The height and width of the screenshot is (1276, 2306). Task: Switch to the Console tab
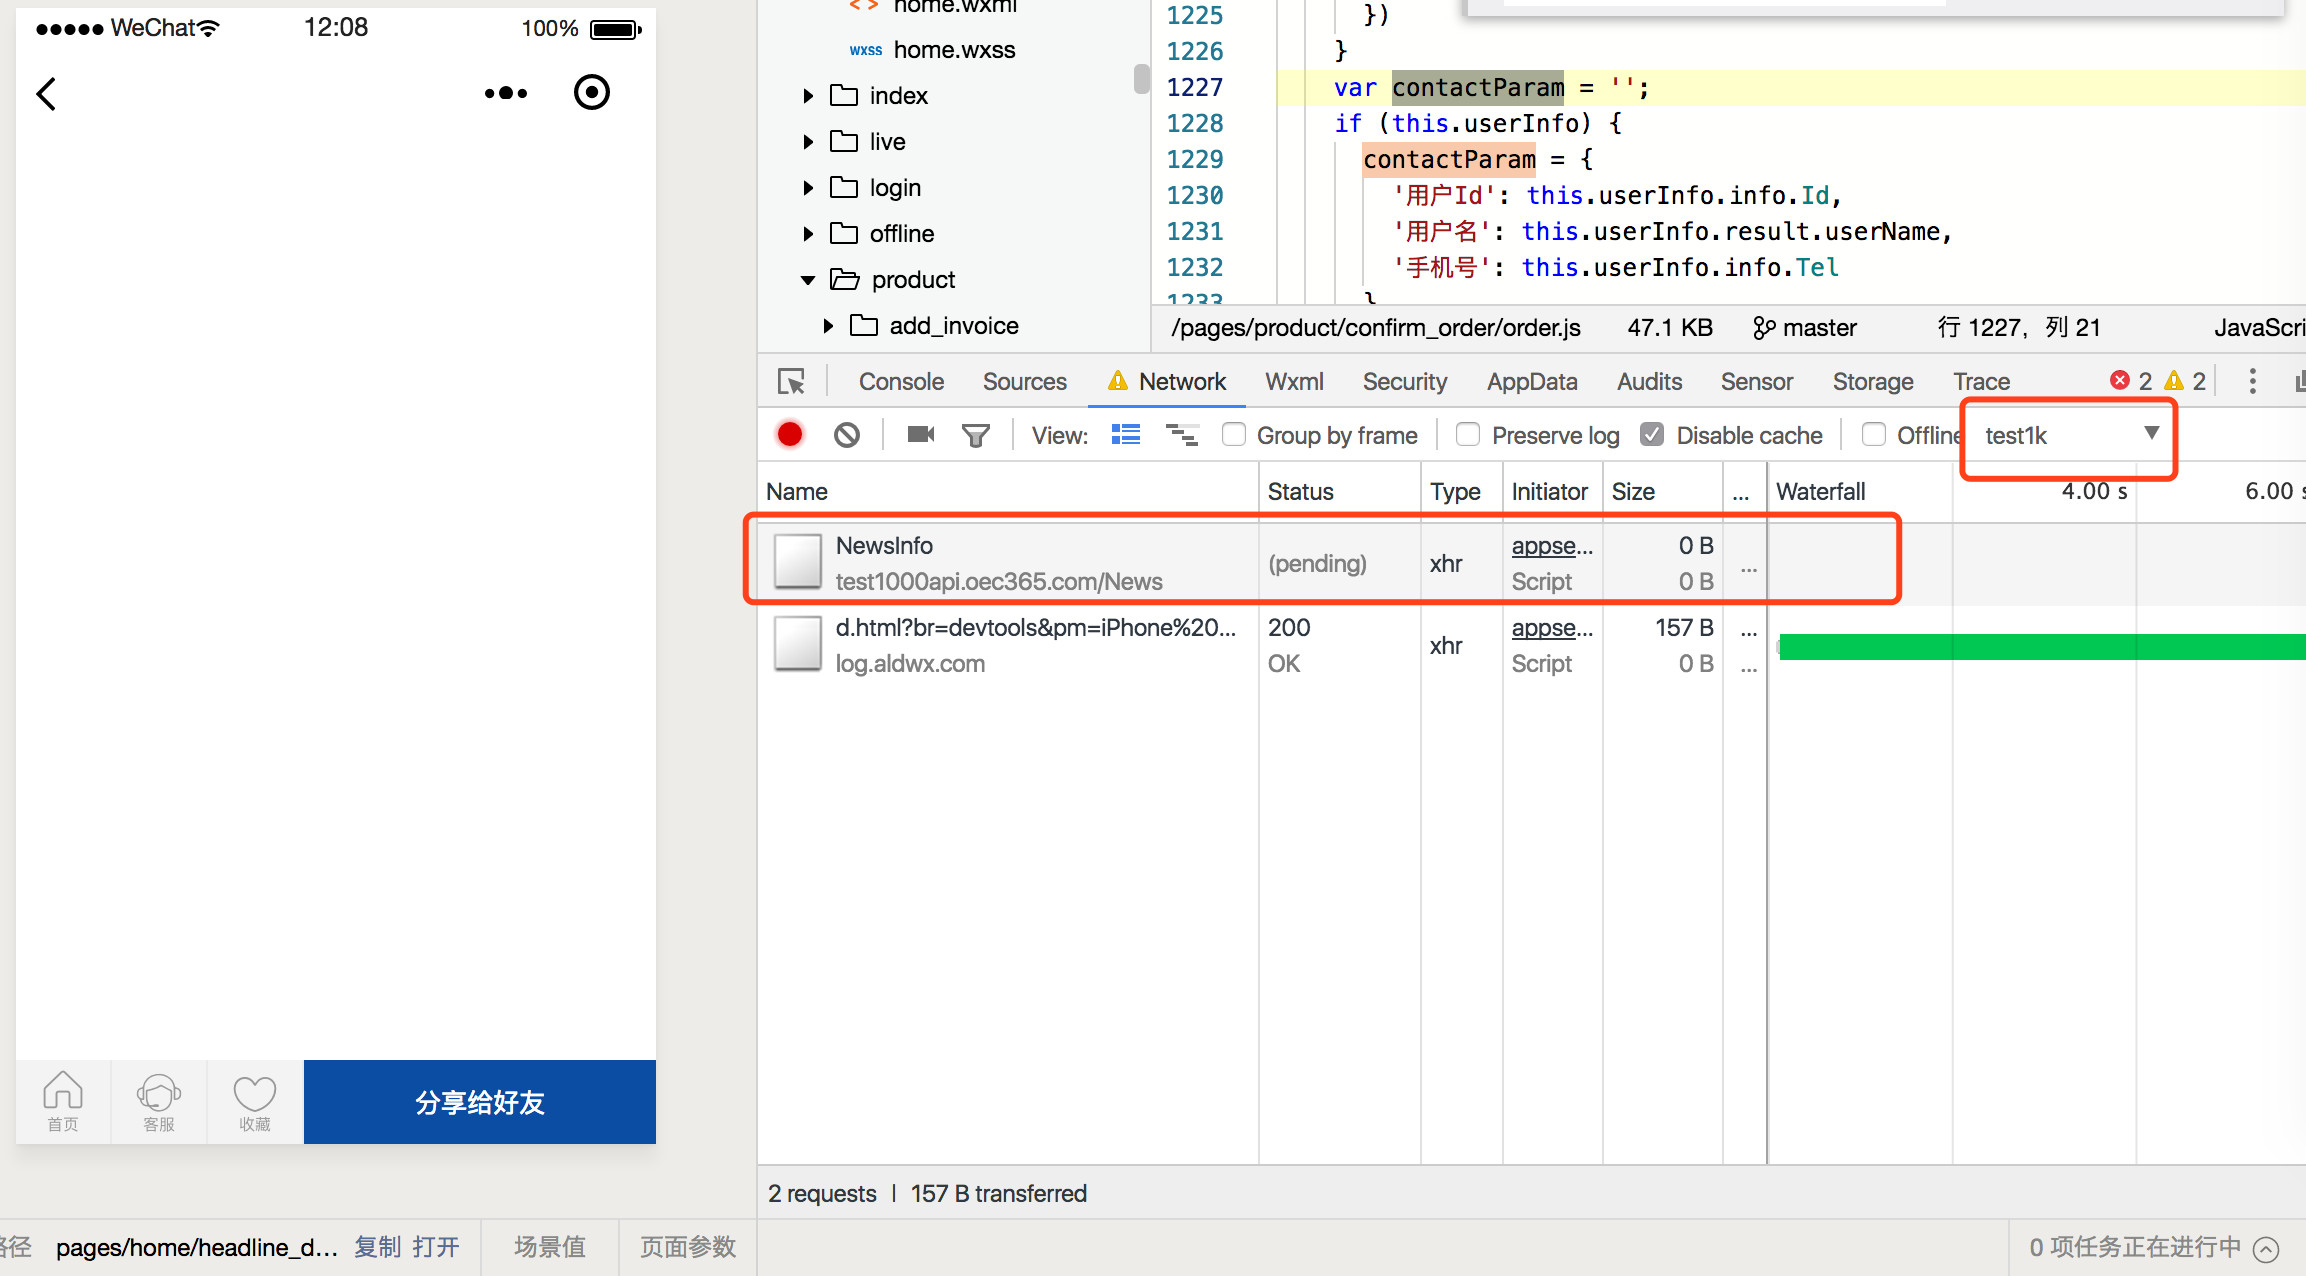(900, 381)
